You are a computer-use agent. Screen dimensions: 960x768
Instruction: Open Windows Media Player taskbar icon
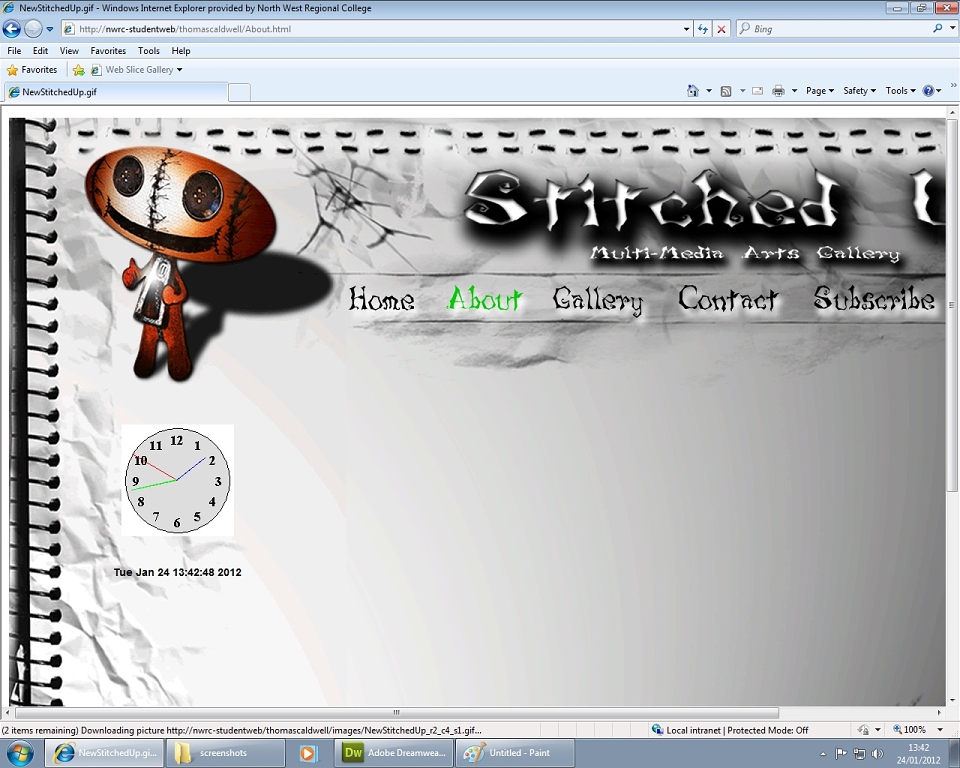coord(308,753)
